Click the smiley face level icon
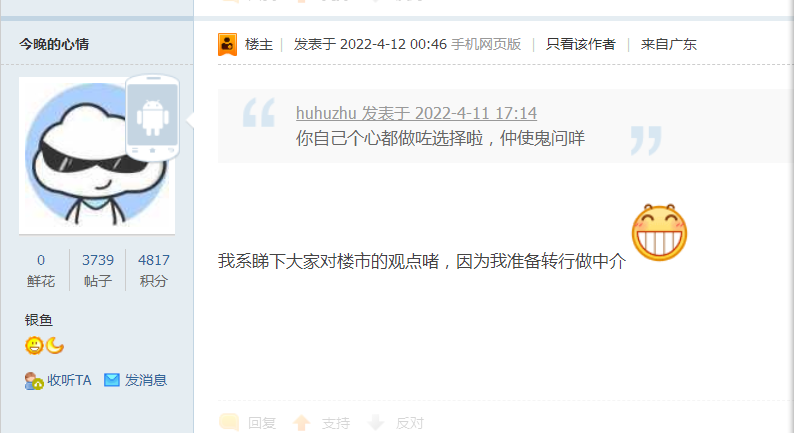799x433 pixels. [34, 346]
